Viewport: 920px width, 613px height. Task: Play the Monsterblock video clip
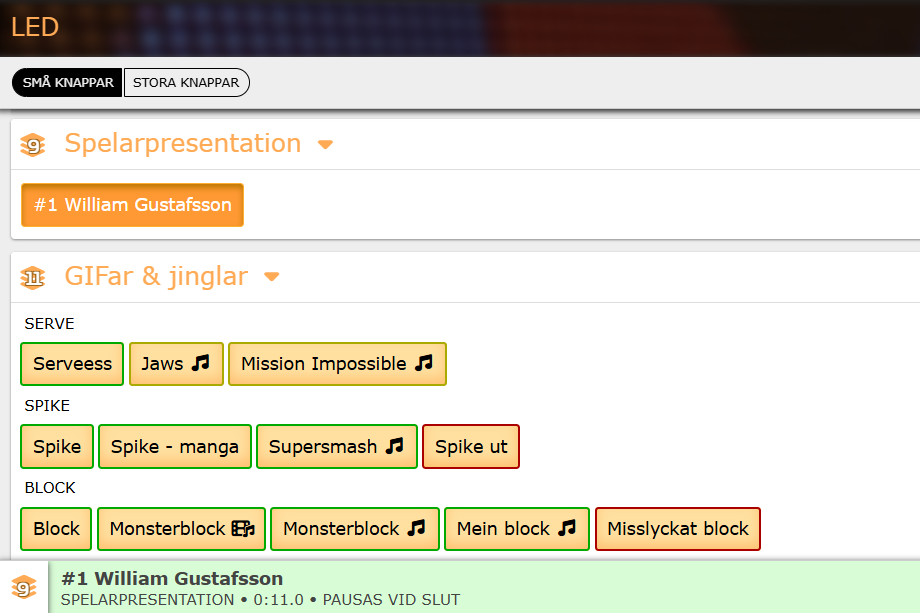click(x=181, y=529)
